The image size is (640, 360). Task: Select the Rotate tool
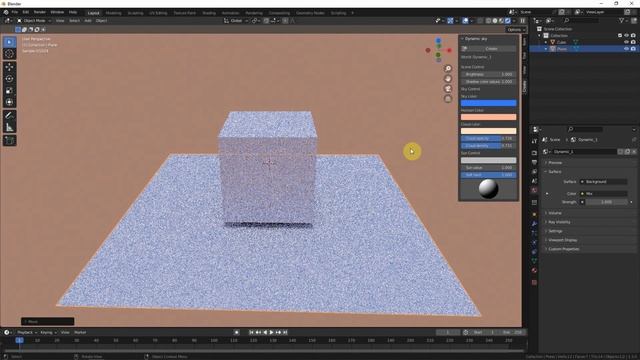point(9,79)
